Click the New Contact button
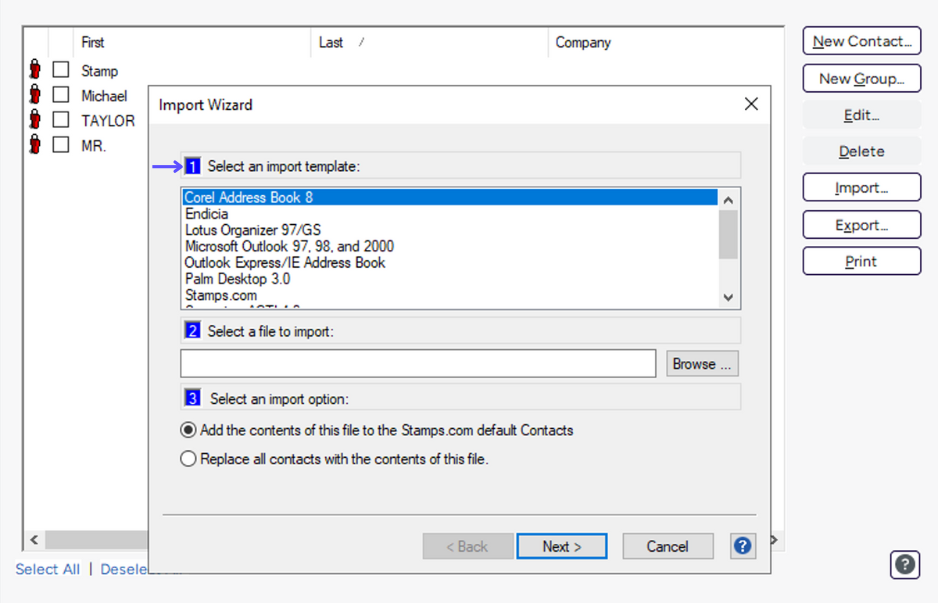The width and height of the screenshot is (938, 603). pyautogui.click(x=861, y=41)
